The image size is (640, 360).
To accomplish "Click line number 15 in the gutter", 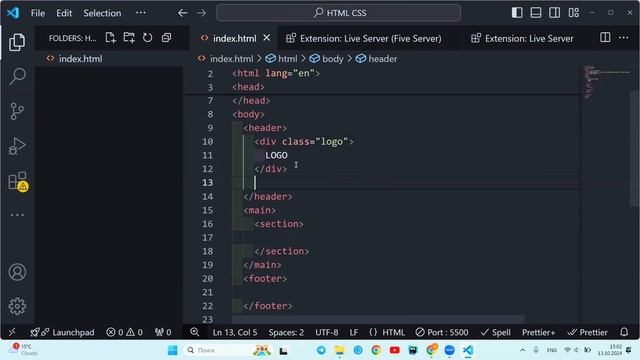I will coord(207,210).
